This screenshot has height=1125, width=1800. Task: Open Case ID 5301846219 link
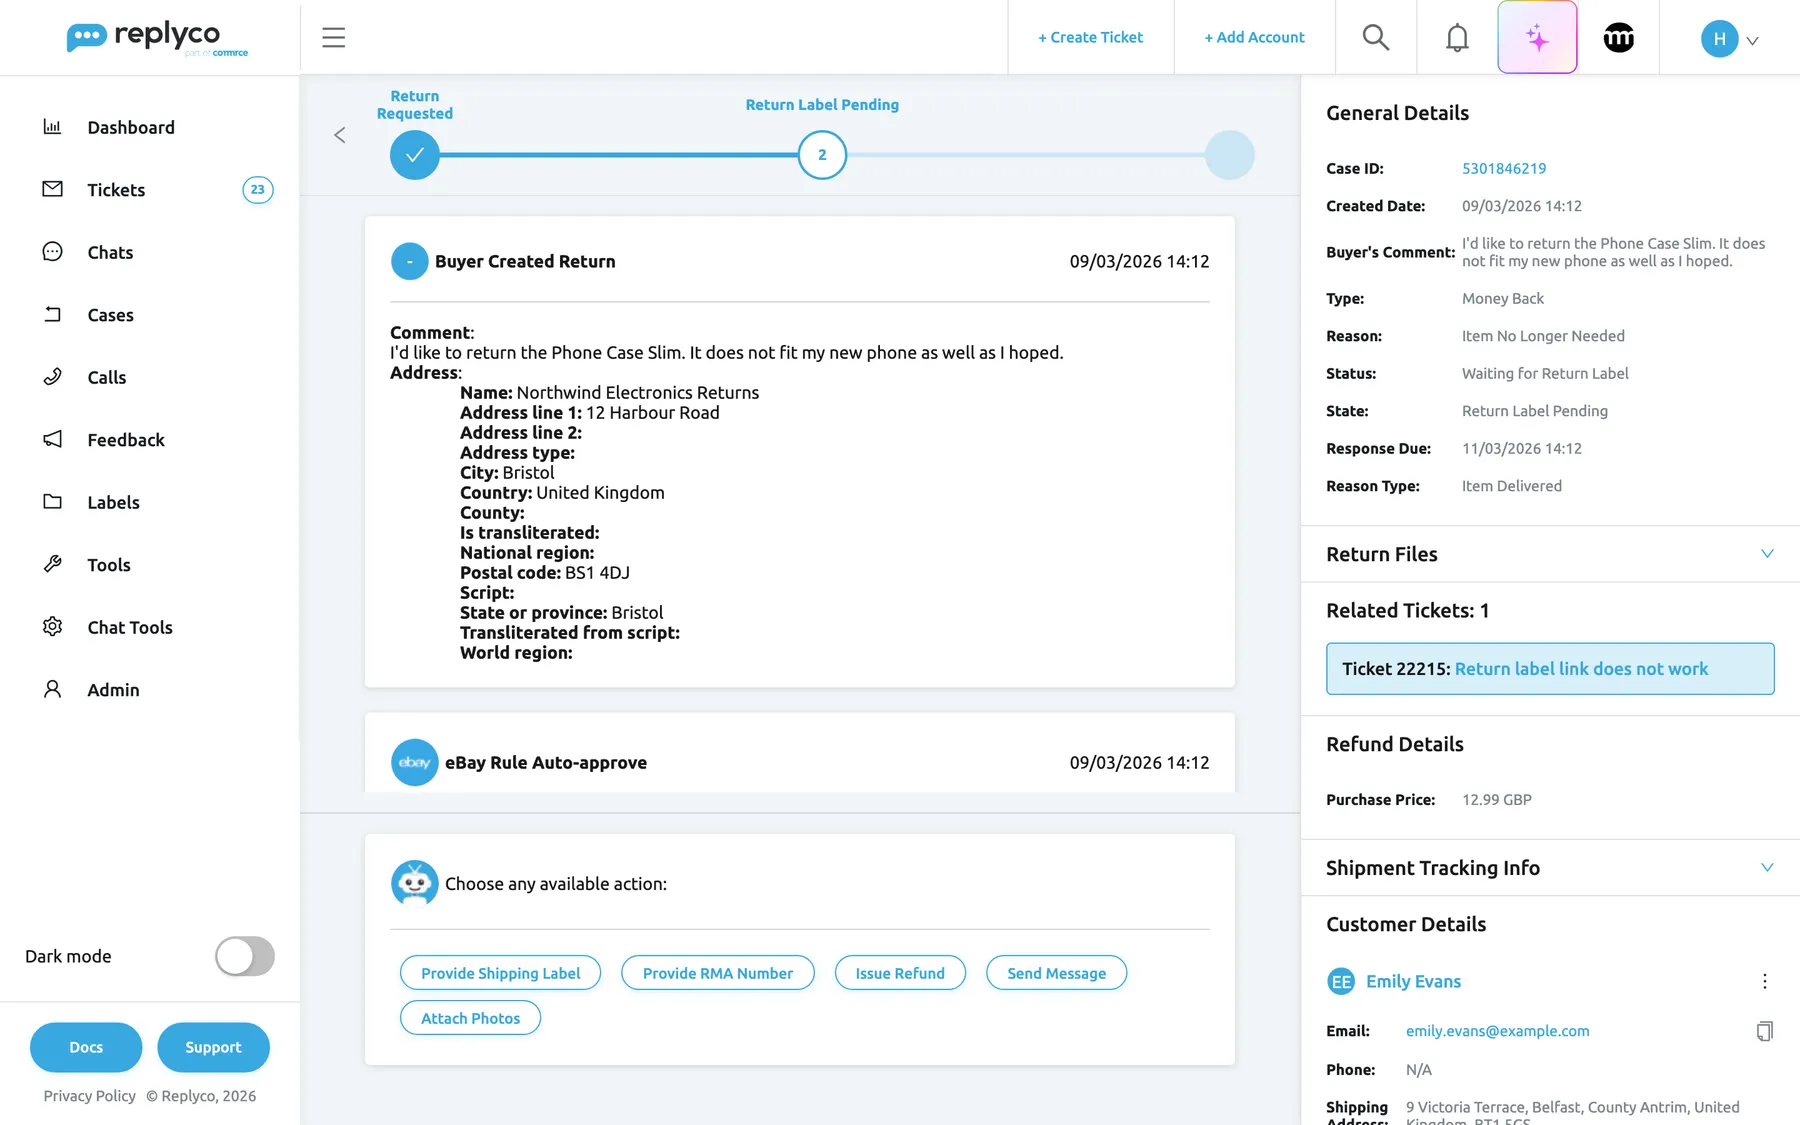[x=1504, y=169]
